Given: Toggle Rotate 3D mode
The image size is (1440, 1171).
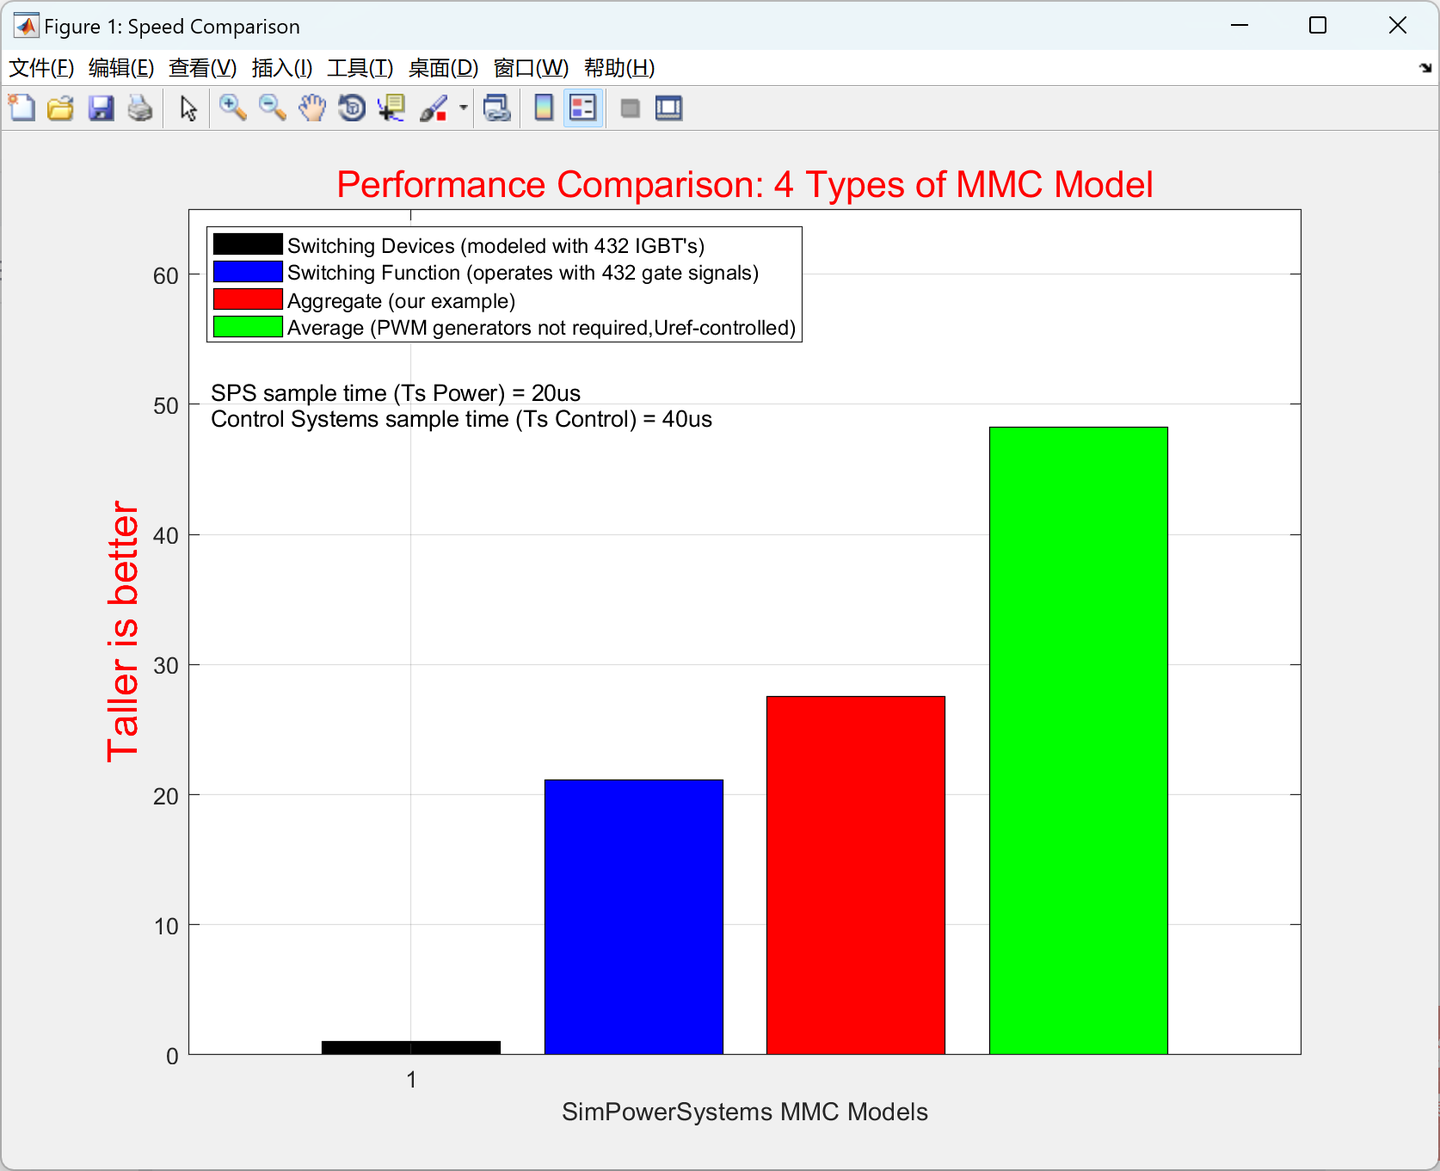Looking at the screenshot, I should 351,107.
